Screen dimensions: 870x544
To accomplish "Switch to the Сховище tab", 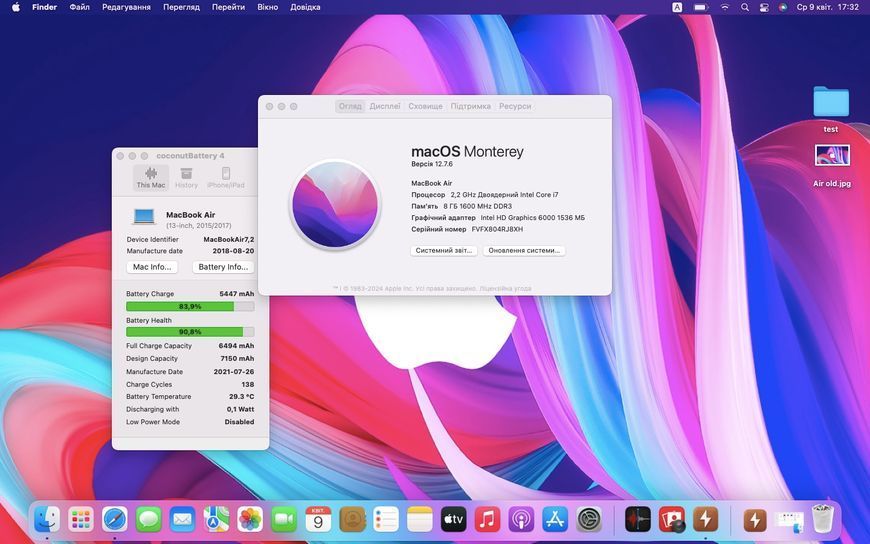I will [426, 106].
